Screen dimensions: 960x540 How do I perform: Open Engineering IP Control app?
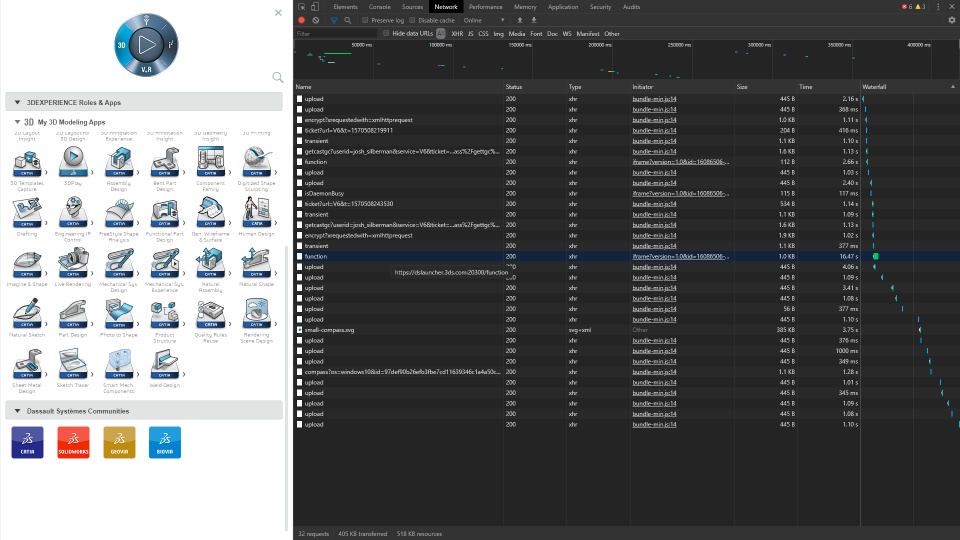click(x=73, y=213)
